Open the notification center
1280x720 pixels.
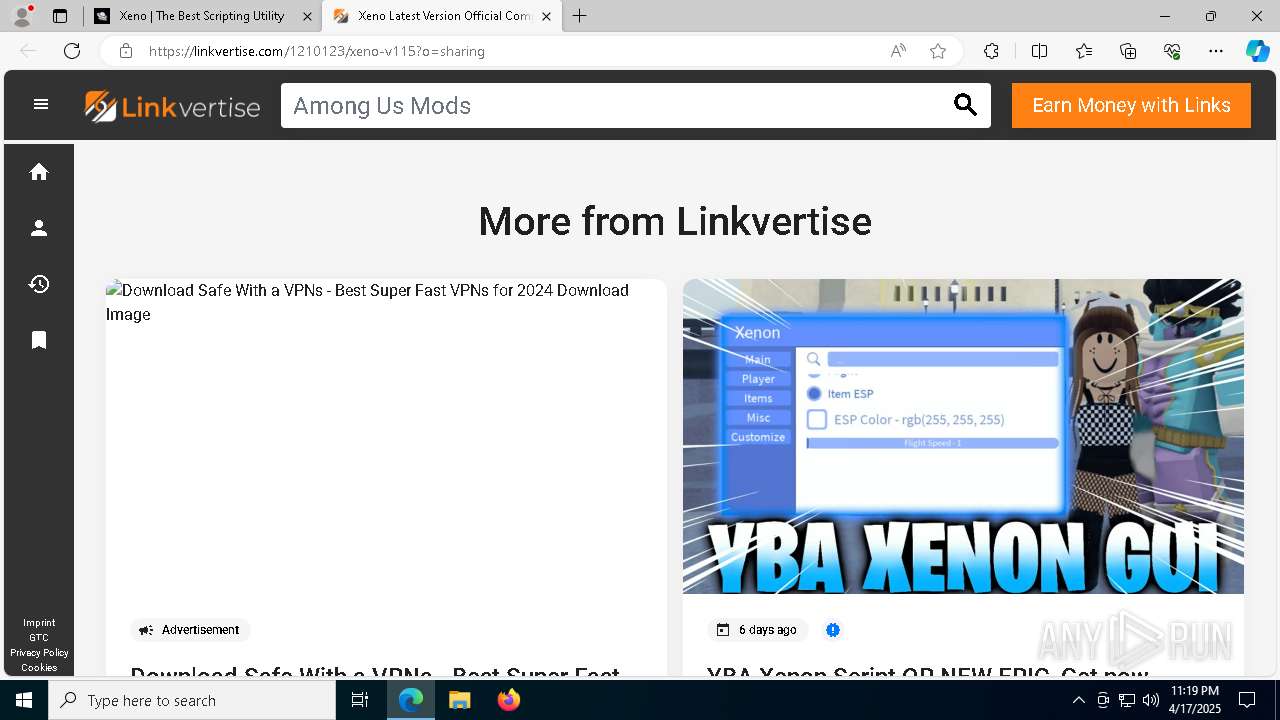(1247, 700)
